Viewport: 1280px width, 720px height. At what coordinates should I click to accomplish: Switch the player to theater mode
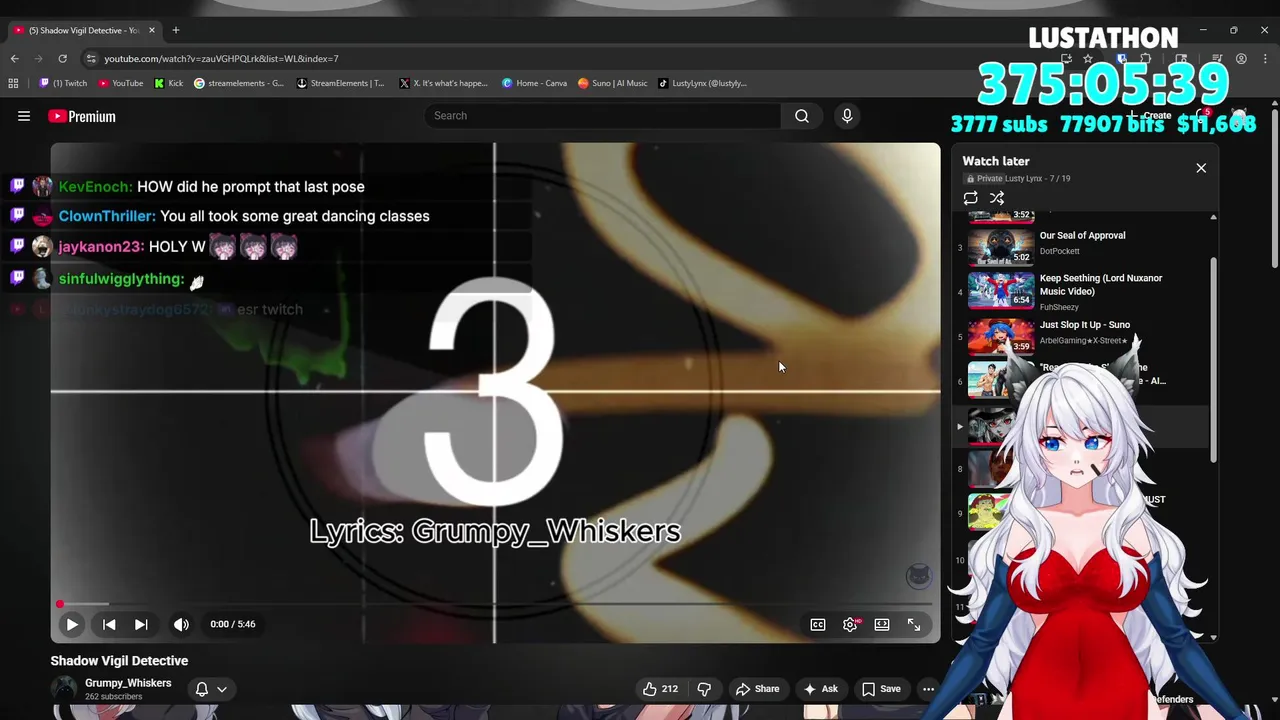[x=882, y=624]
